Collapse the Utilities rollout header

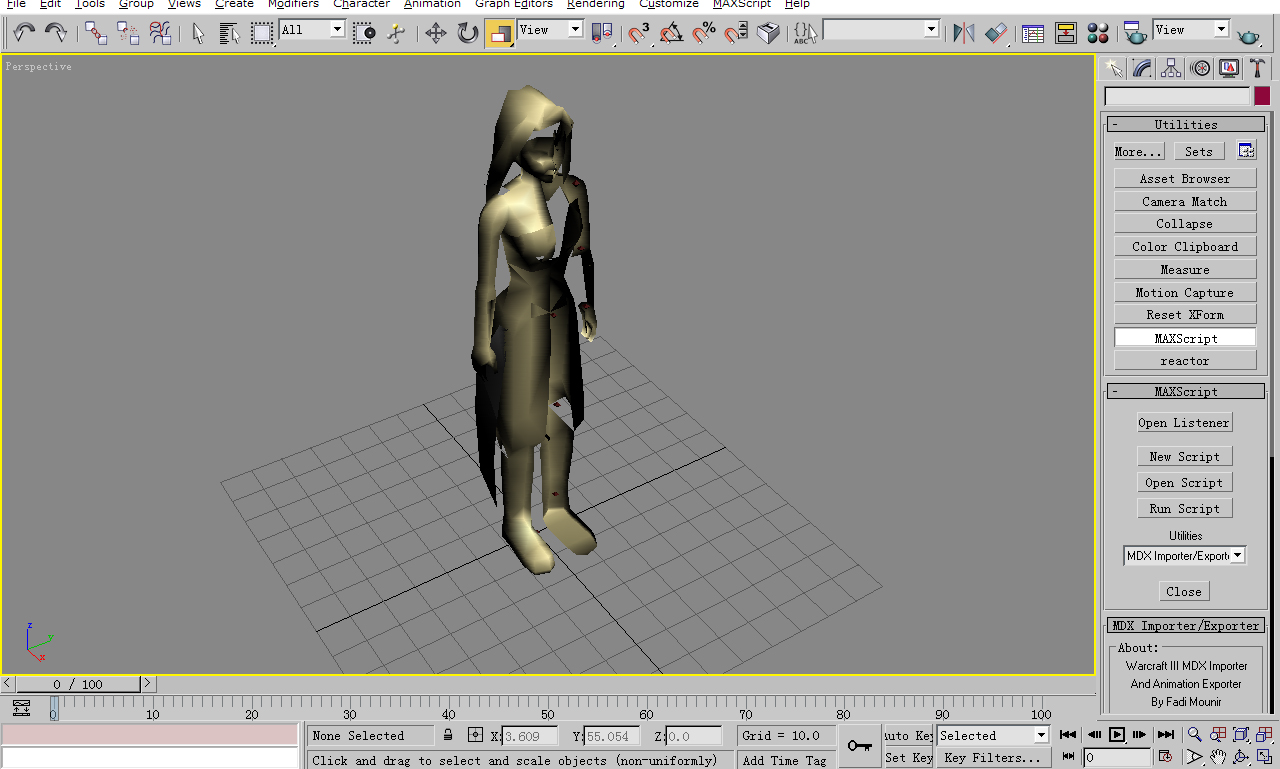(x=1186, y=125)
